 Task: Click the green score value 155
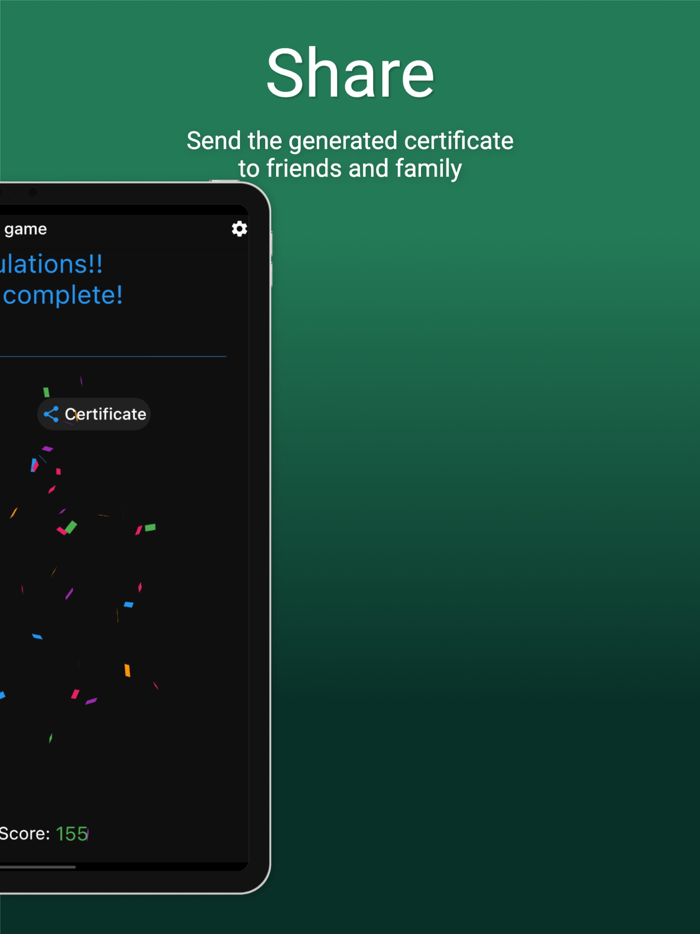coord(72,834)
